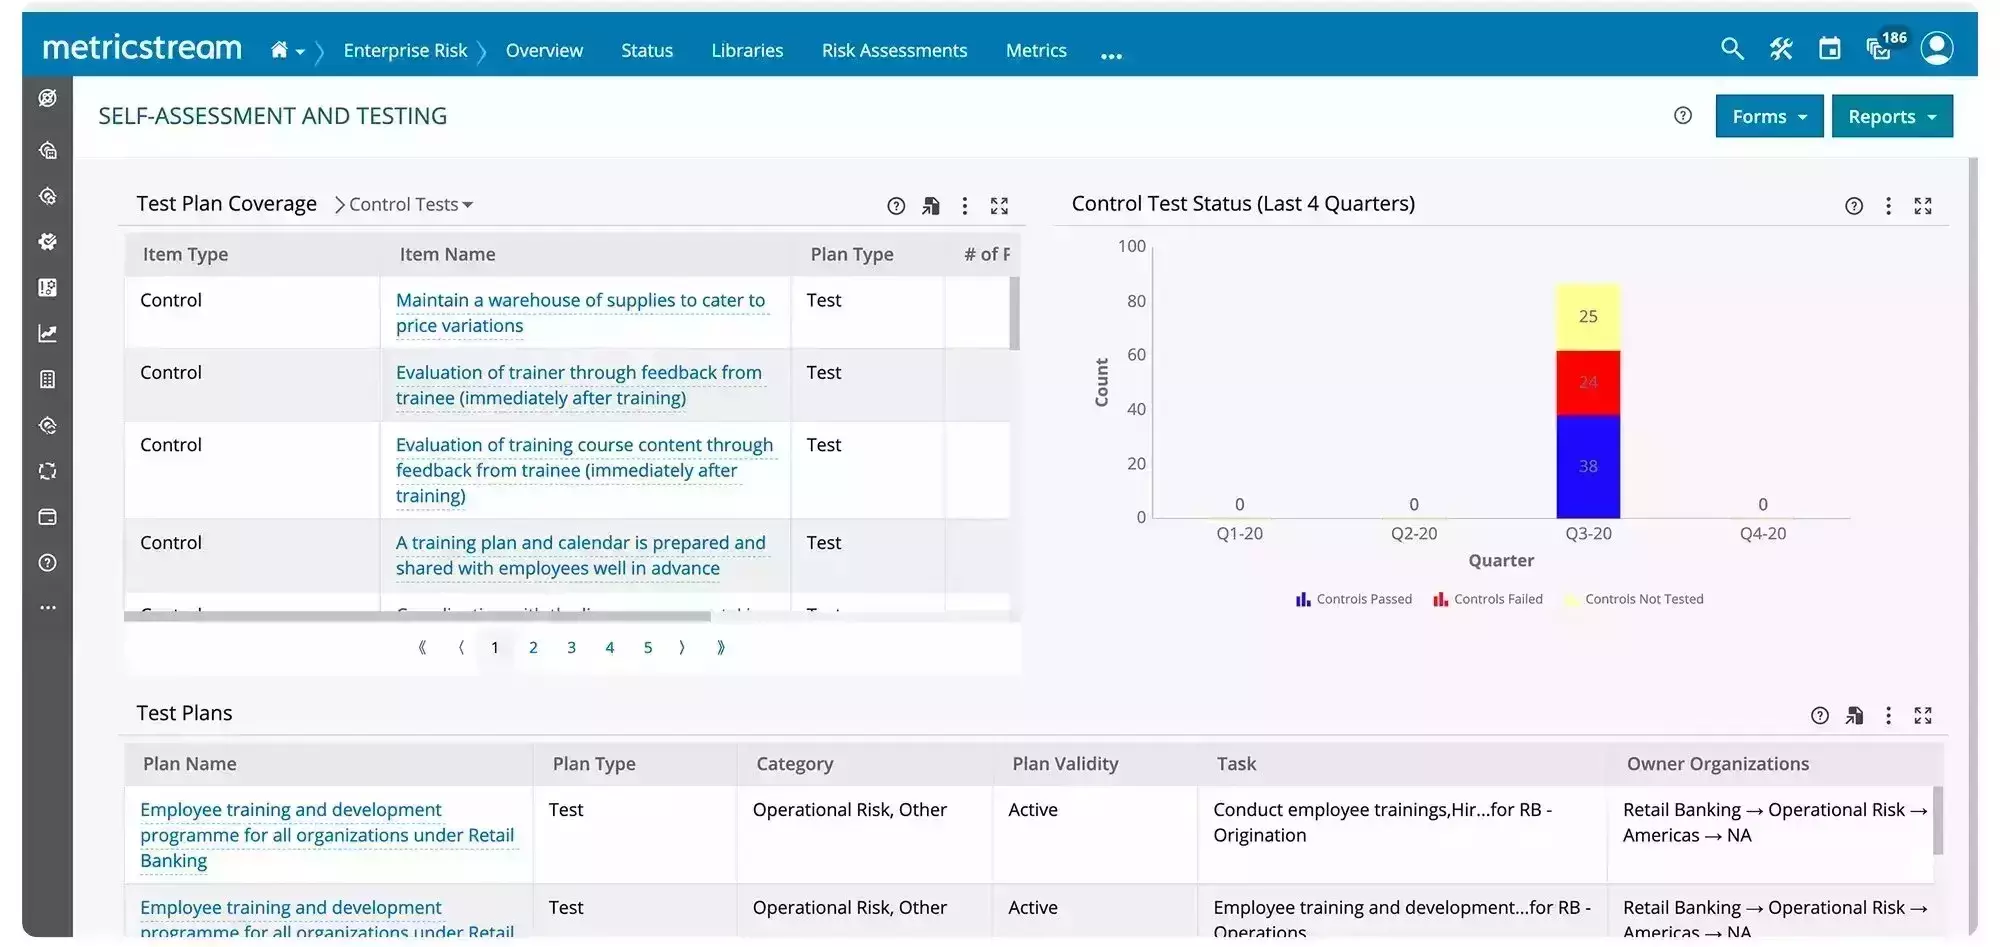Expand the home dropdown arrow
Viewport: 2000px width, 947px height.
[x=300, y=52]
